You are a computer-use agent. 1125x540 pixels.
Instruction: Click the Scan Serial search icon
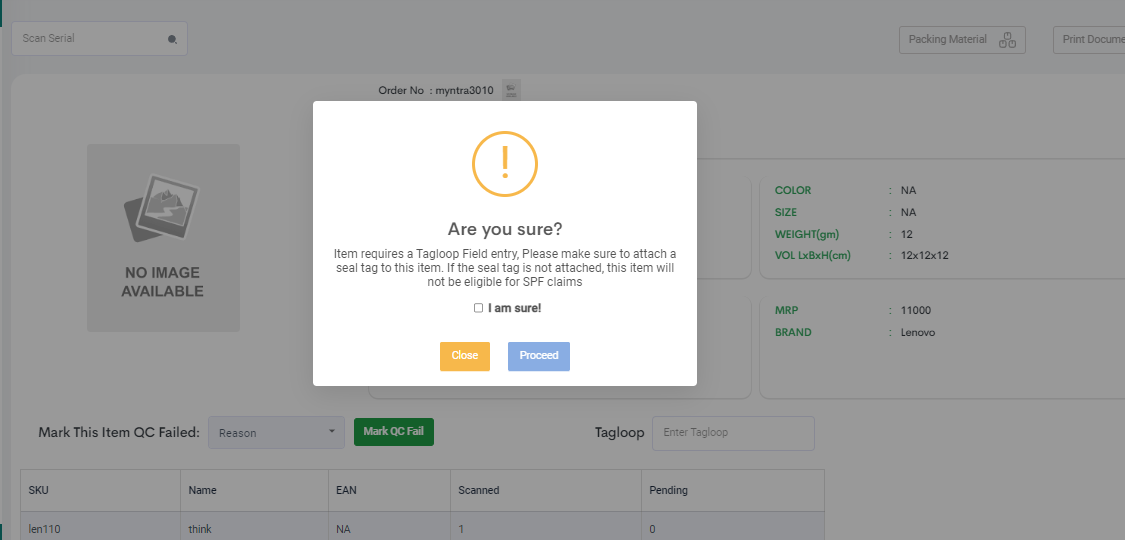(x=172, y=39)
